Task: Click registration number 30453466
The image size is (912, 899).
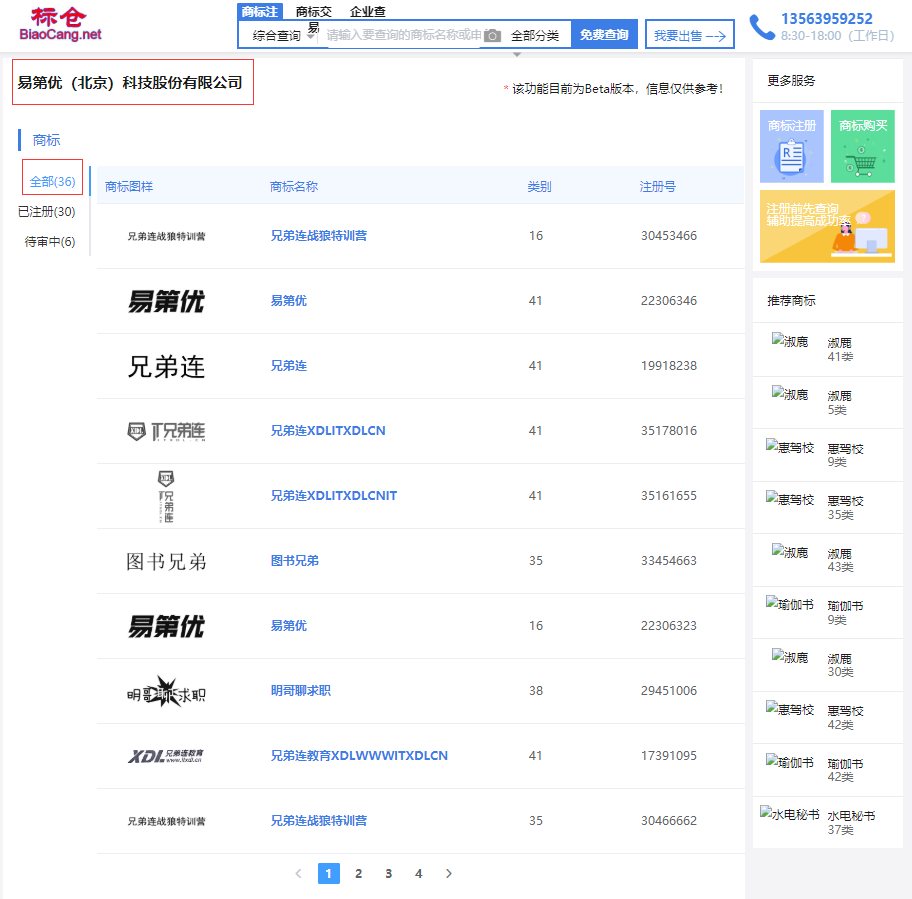Action: pyautogui.click(x=669, y=236)
